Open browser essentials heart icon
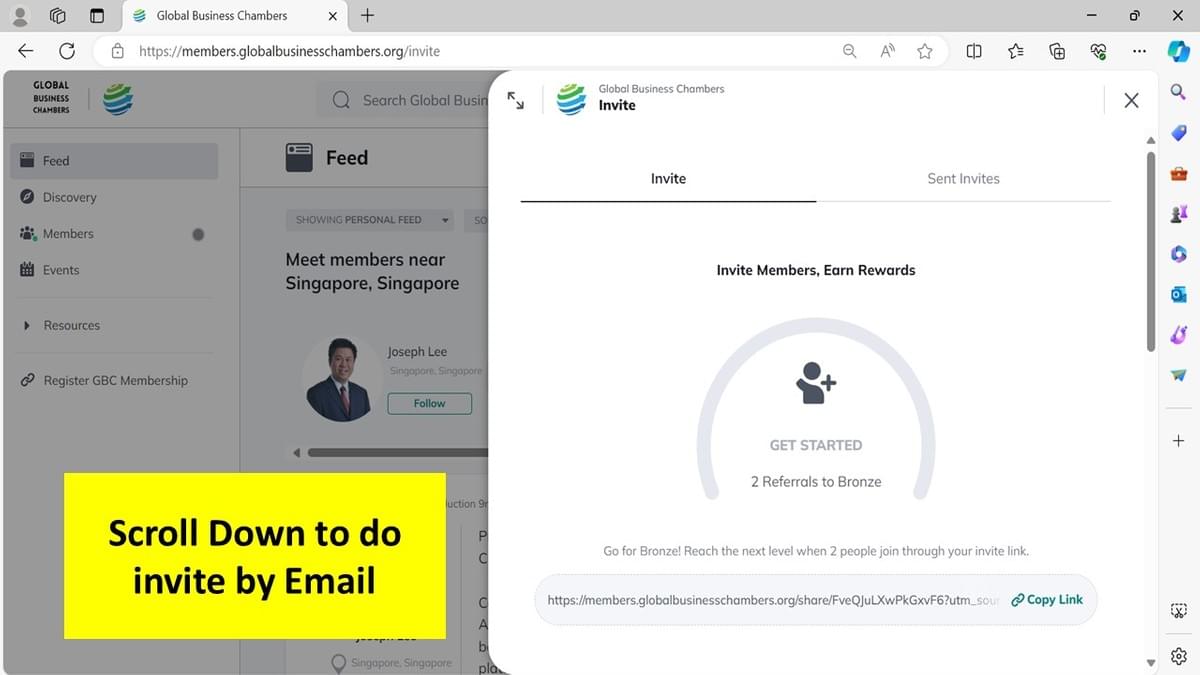The width and height of the screenshot is (1200, 675). pos(1098,51)
